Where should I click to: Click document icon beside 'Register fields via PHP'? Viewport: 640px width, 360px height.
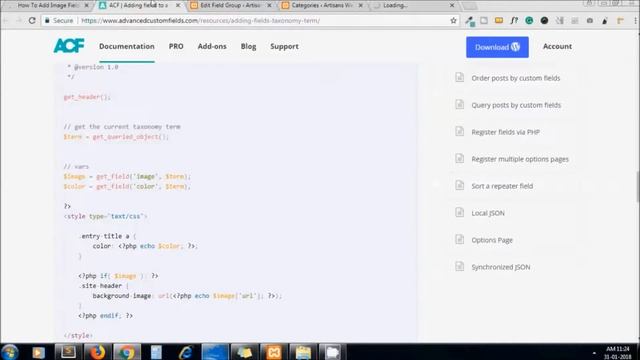coord(460,131)
